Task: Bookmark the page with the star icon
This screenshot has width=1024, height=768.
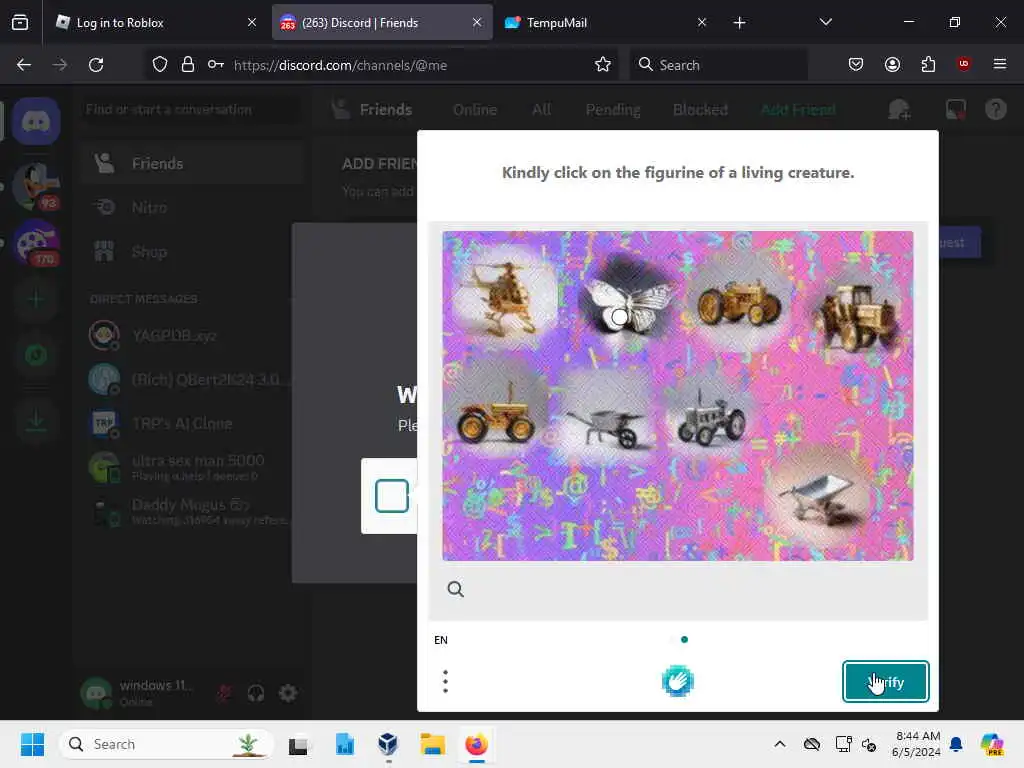Action: [603, 65]
